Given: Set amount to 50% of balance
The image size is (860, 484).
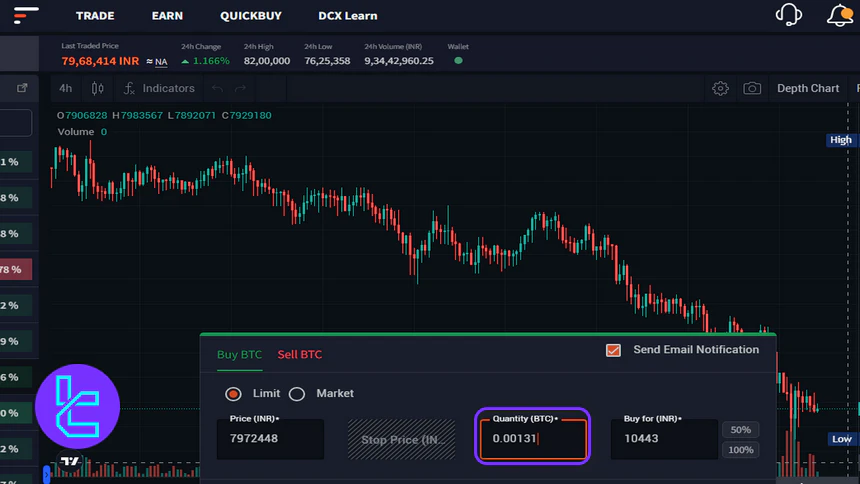Looking at the screenshot, I should point(740,430).
